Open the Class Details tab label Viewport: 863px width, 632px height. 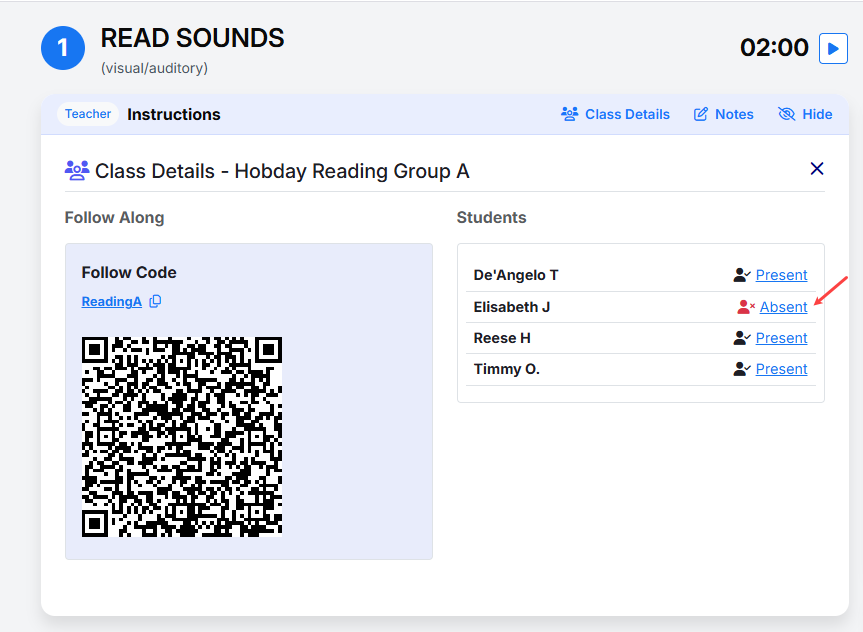point(627,114)
